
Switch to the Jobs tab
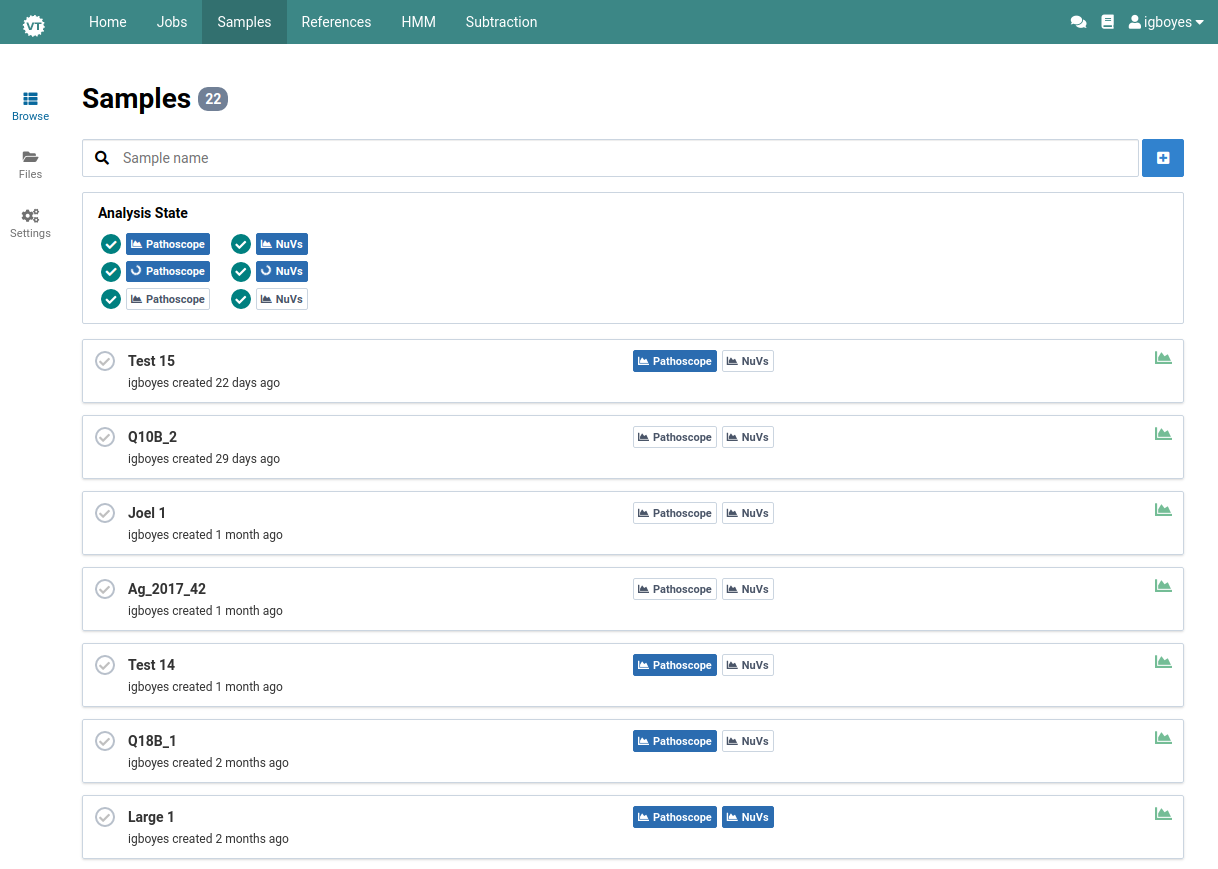coord(172,22)
